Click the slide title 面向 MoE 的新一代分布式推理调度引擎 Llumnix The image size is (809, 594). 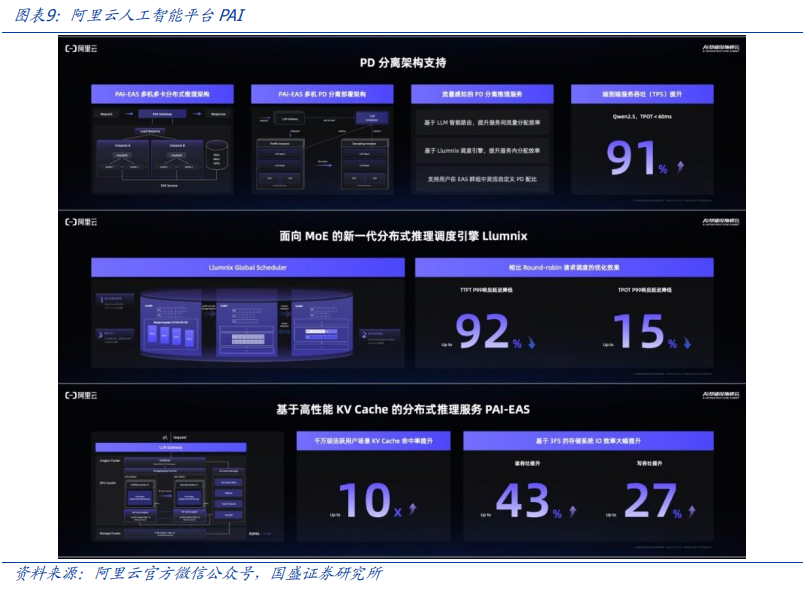(x=403, y=236)
